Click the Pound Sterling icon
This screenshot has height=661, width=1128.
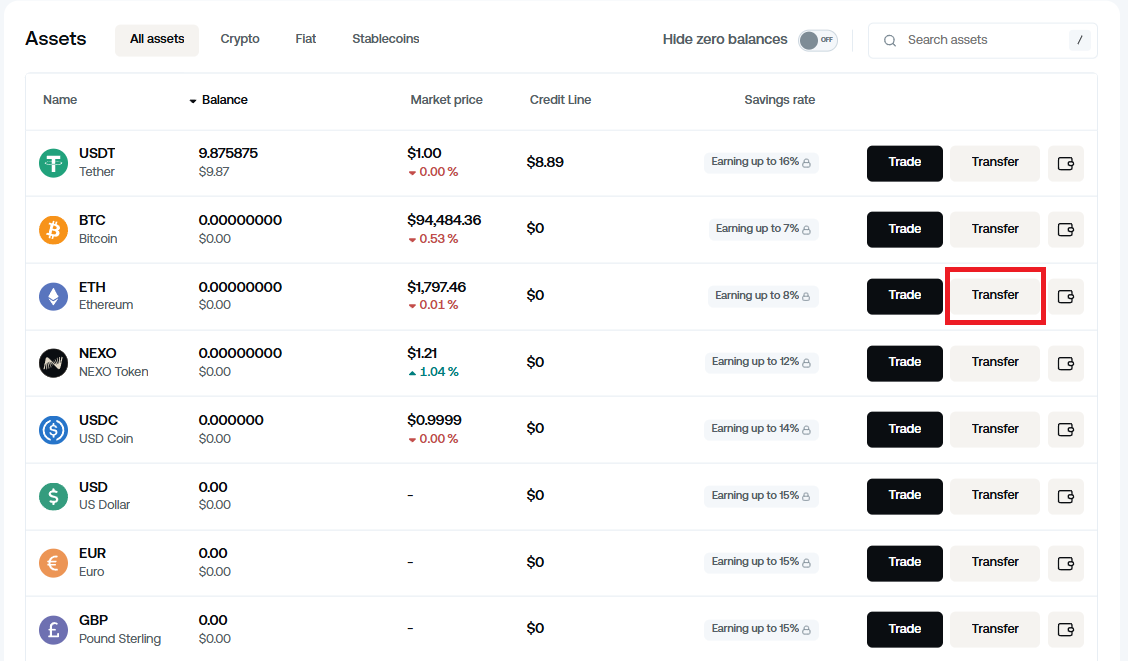pos(53,629)
